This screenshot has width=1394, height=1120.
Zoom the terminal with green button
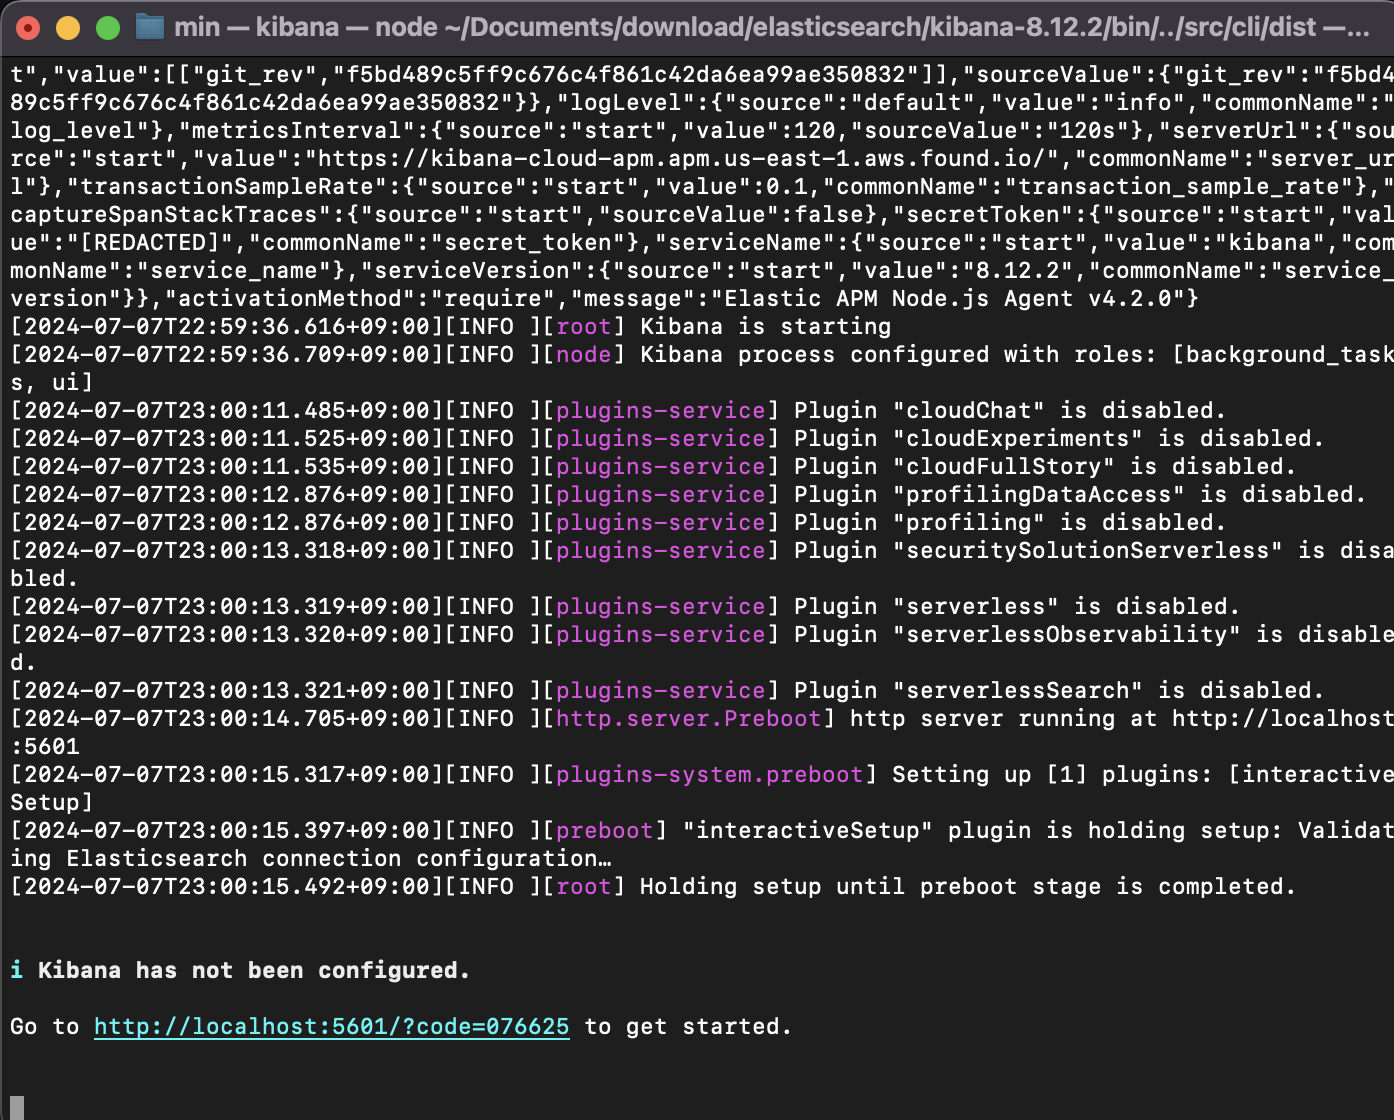(x=108, y=28)
